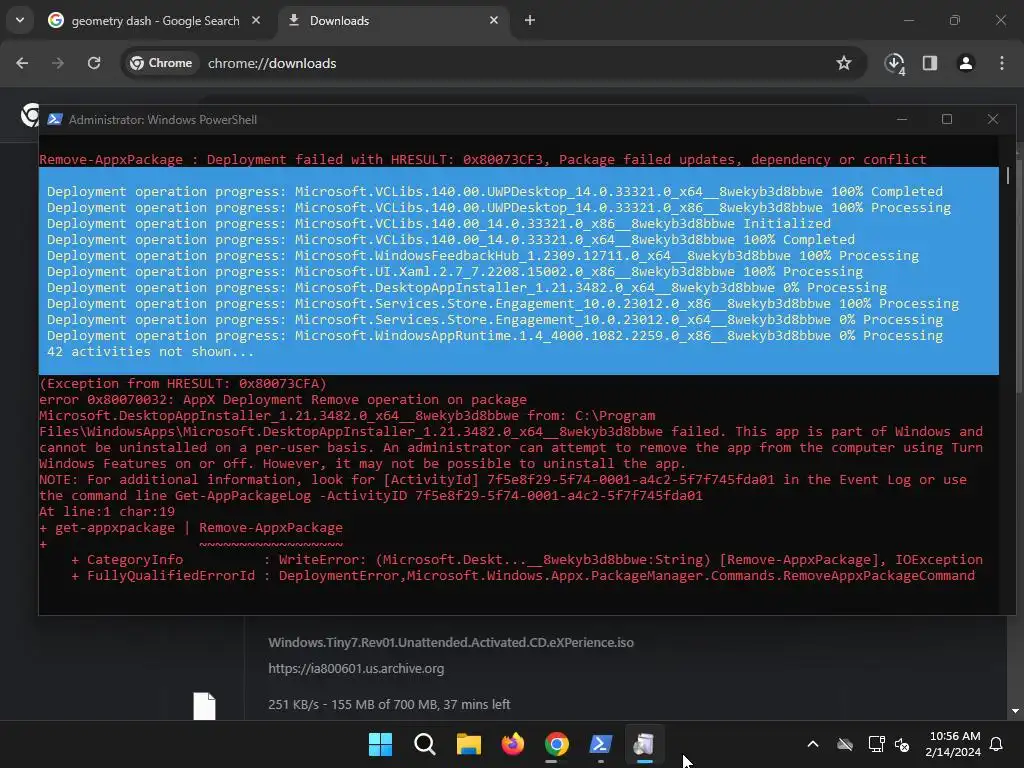Open Chrome three-dot menu
1024x768 pixels.
tap(1002, 63)
